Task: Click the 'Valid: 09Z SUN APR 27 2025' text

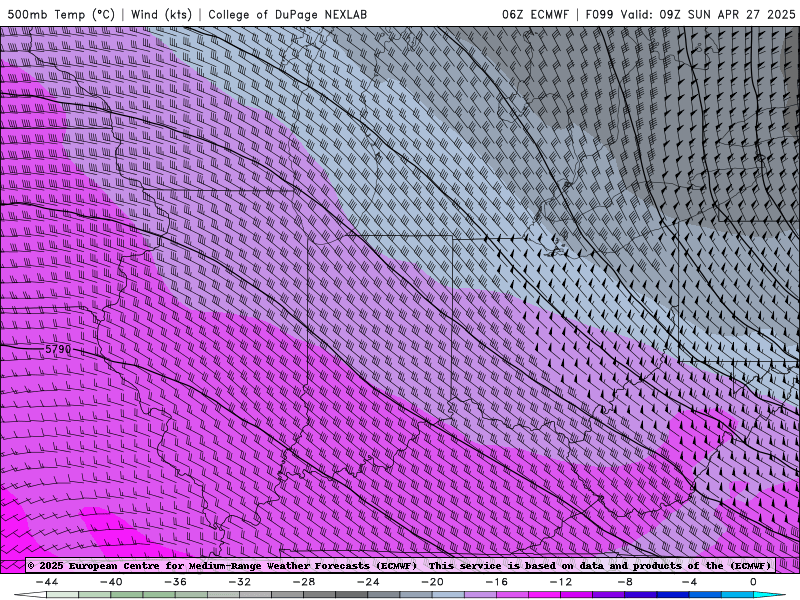Action: coord(708,14)
